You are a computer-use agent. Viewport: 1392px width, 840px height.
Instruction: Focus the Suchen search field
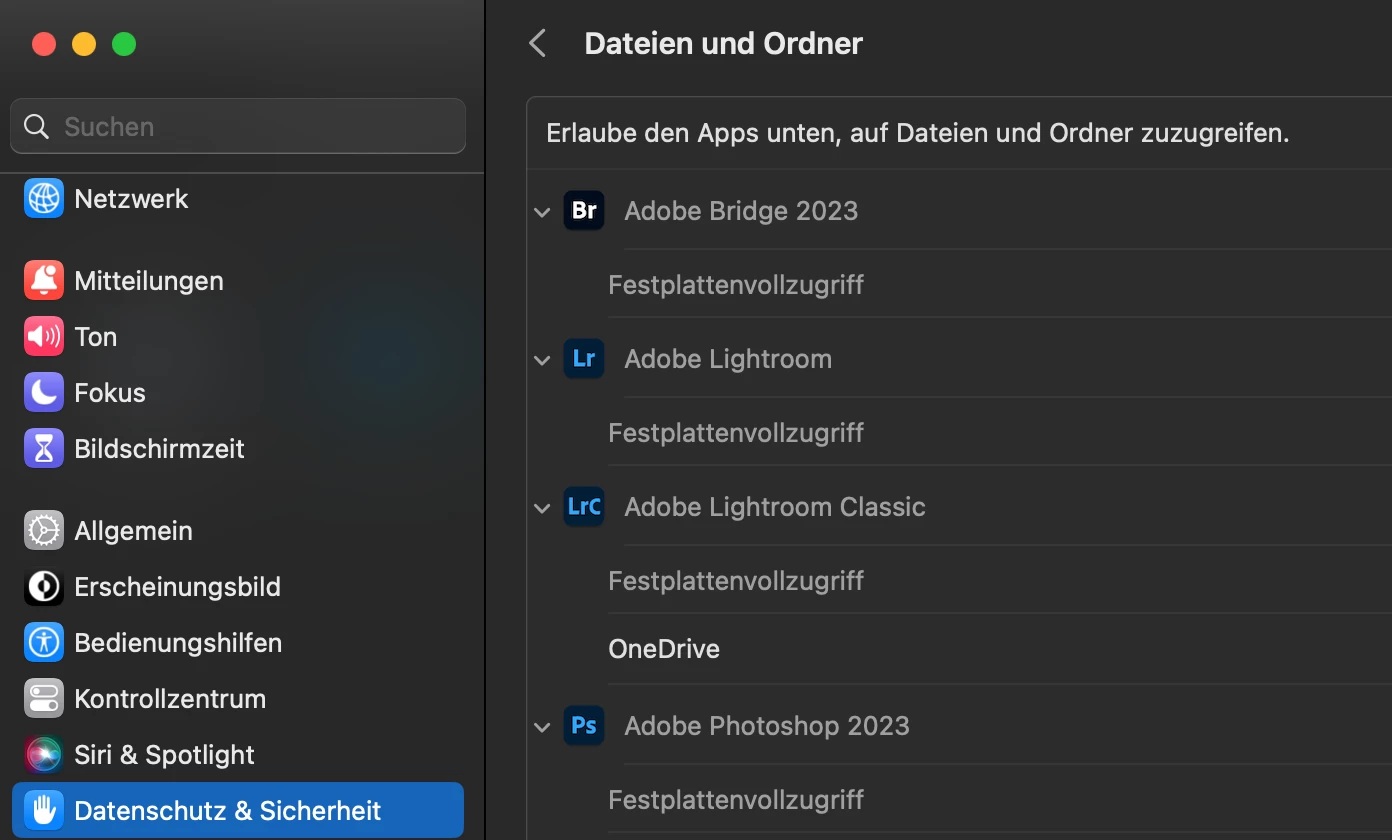[x=238, y=126]
